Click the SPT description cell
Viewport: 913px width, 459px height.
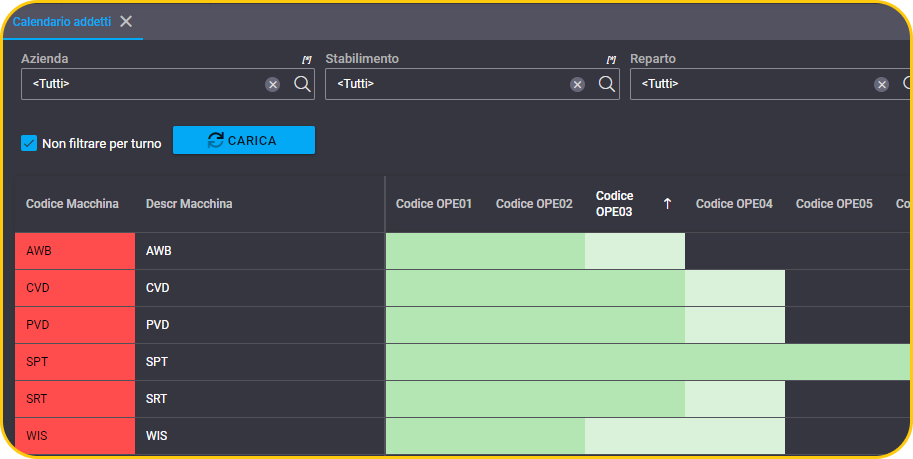pos(260,362)
